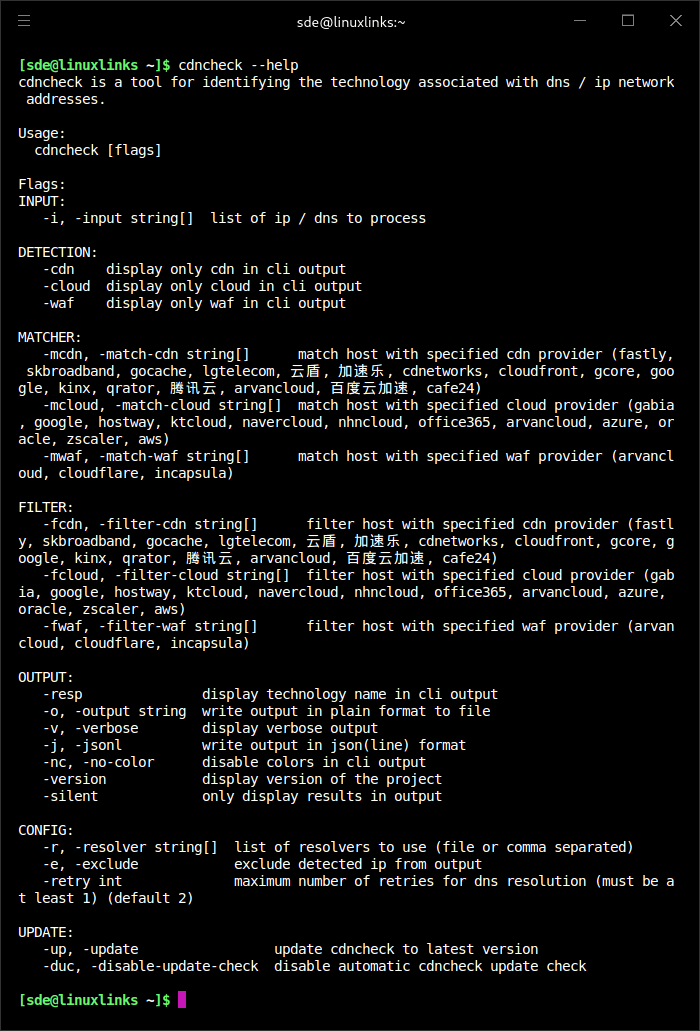Click the typed cdncheck --help command
Image resolution: width=700 pixels, height=1031 pixels.
238,65
